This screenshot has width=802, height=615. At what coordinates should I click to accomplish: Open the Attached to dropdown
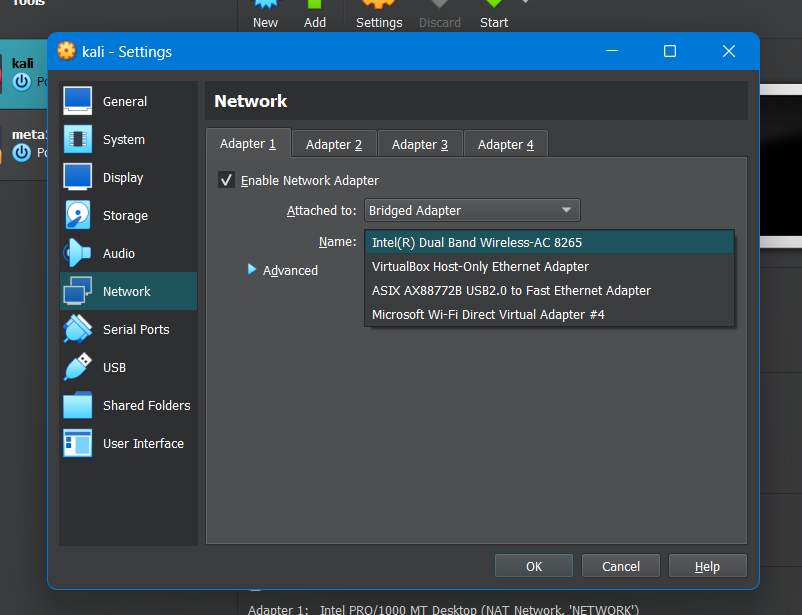pyautogui.click(x=472, y=210)
